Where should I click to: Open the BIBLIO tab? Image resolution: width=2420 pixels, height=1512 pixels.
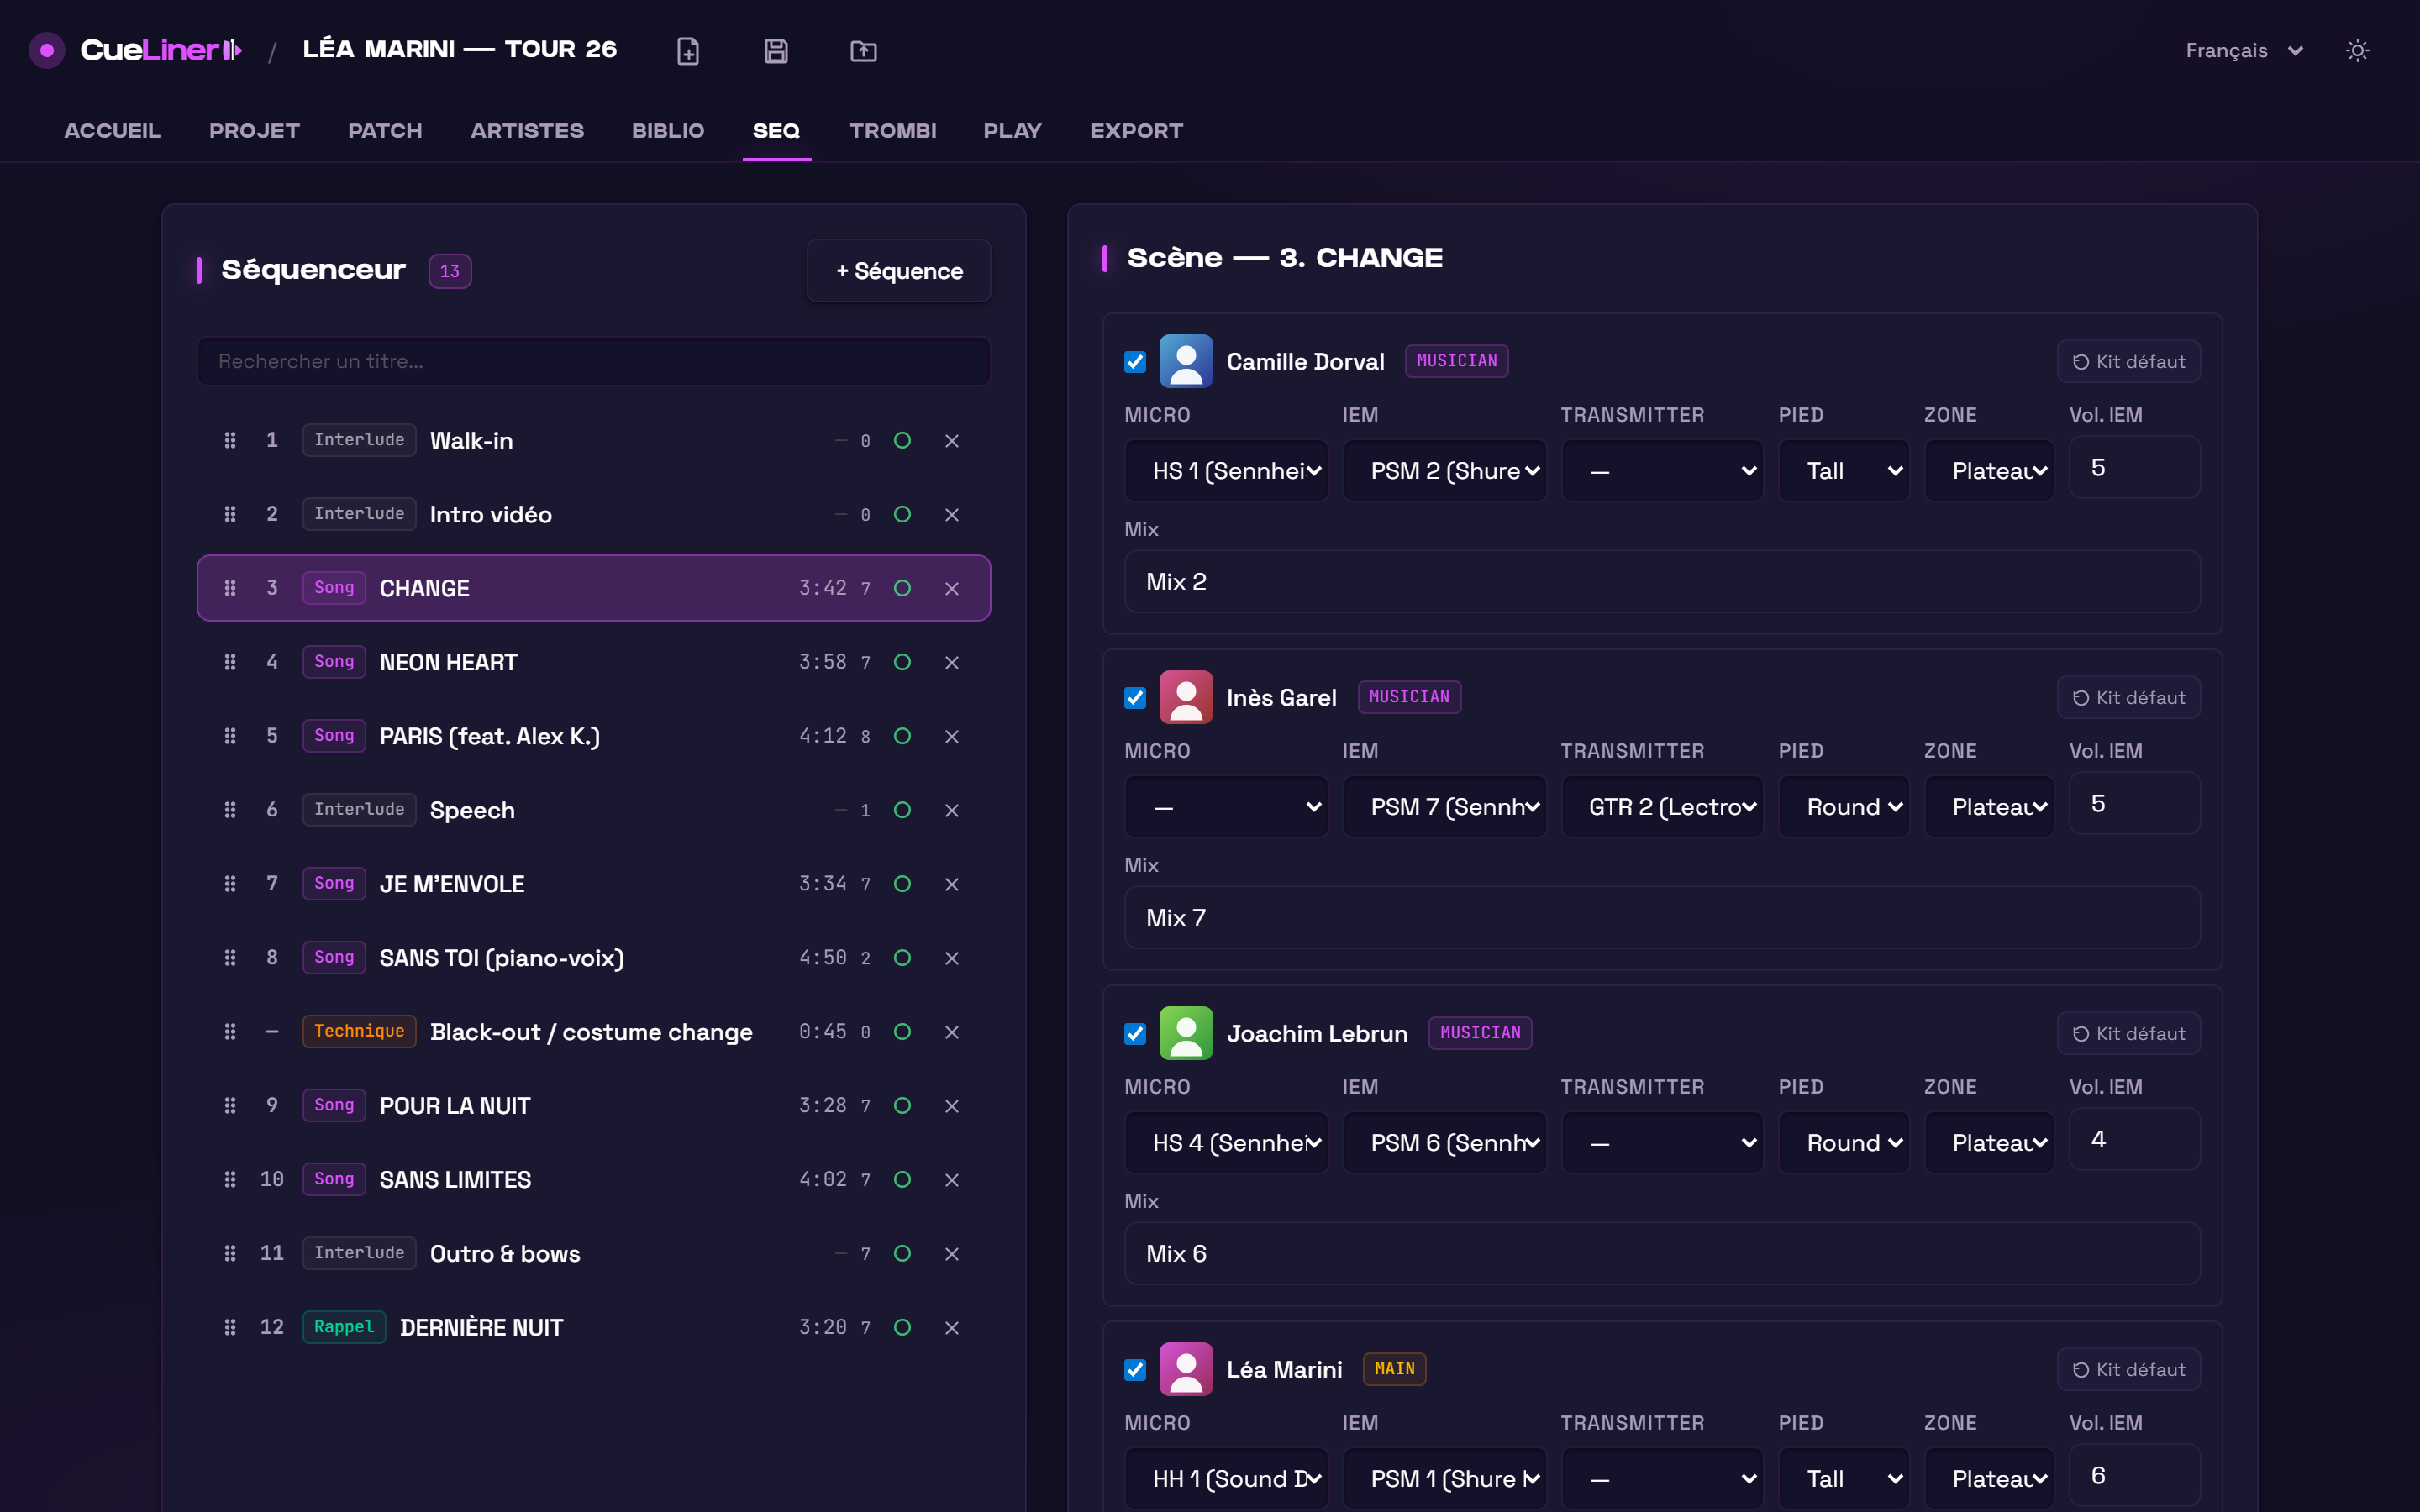click(668, 131)
